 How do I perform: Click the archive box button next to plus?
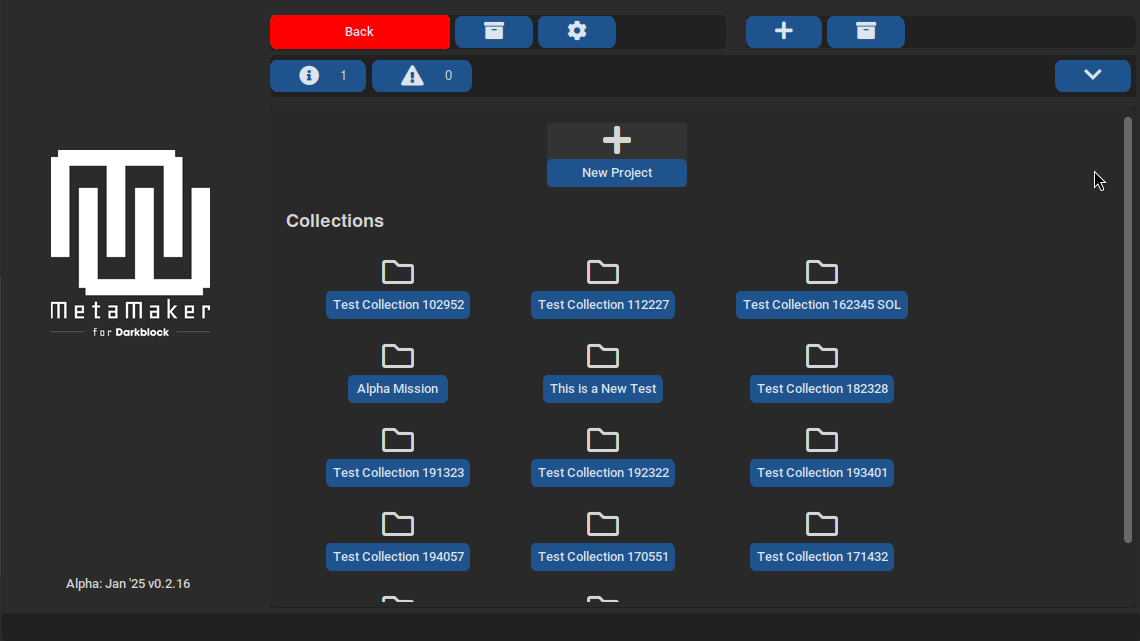(866, 32)
